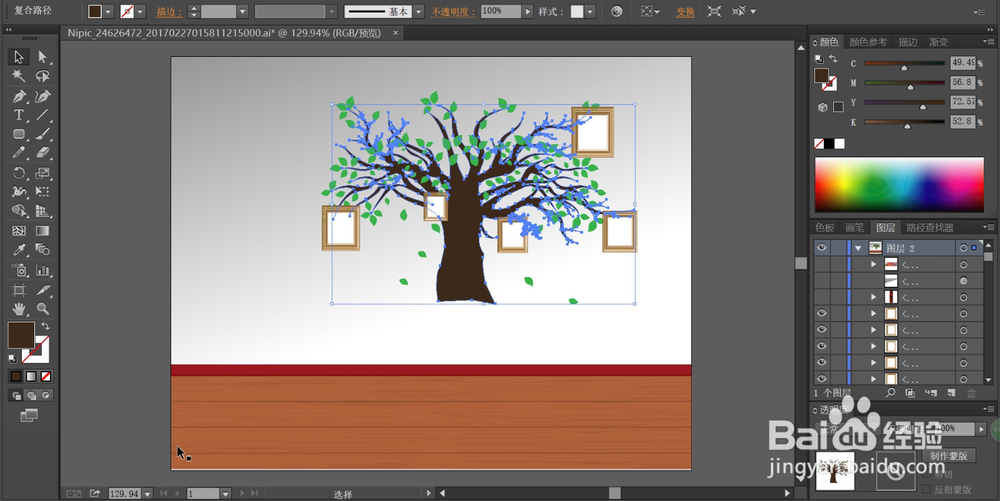Set fill to None in toolbox
This screenshot has height=501, width=1000.
click(x=46, y=377)
